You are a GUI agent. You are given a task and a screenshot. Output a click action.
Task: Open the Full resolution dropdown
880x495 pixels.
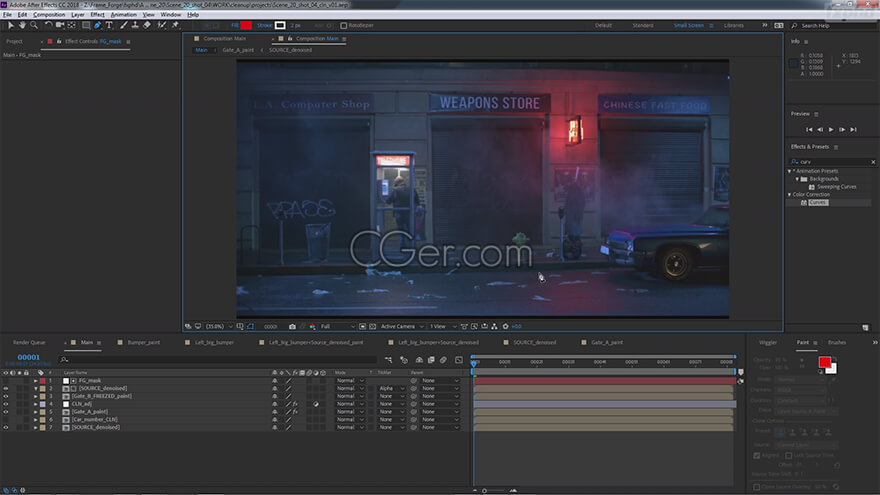click(337, 327)
